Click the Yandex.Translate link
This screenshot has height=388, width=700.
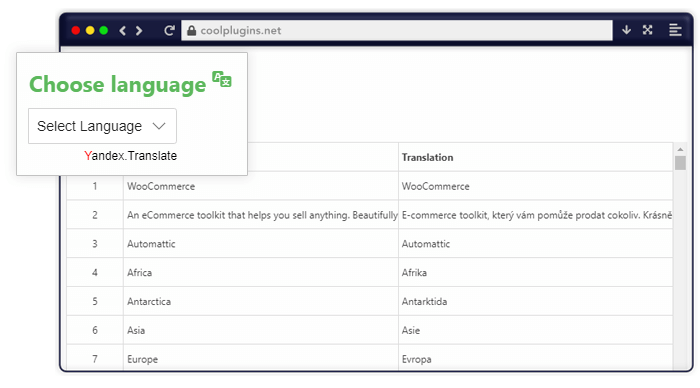pos(130,156)
